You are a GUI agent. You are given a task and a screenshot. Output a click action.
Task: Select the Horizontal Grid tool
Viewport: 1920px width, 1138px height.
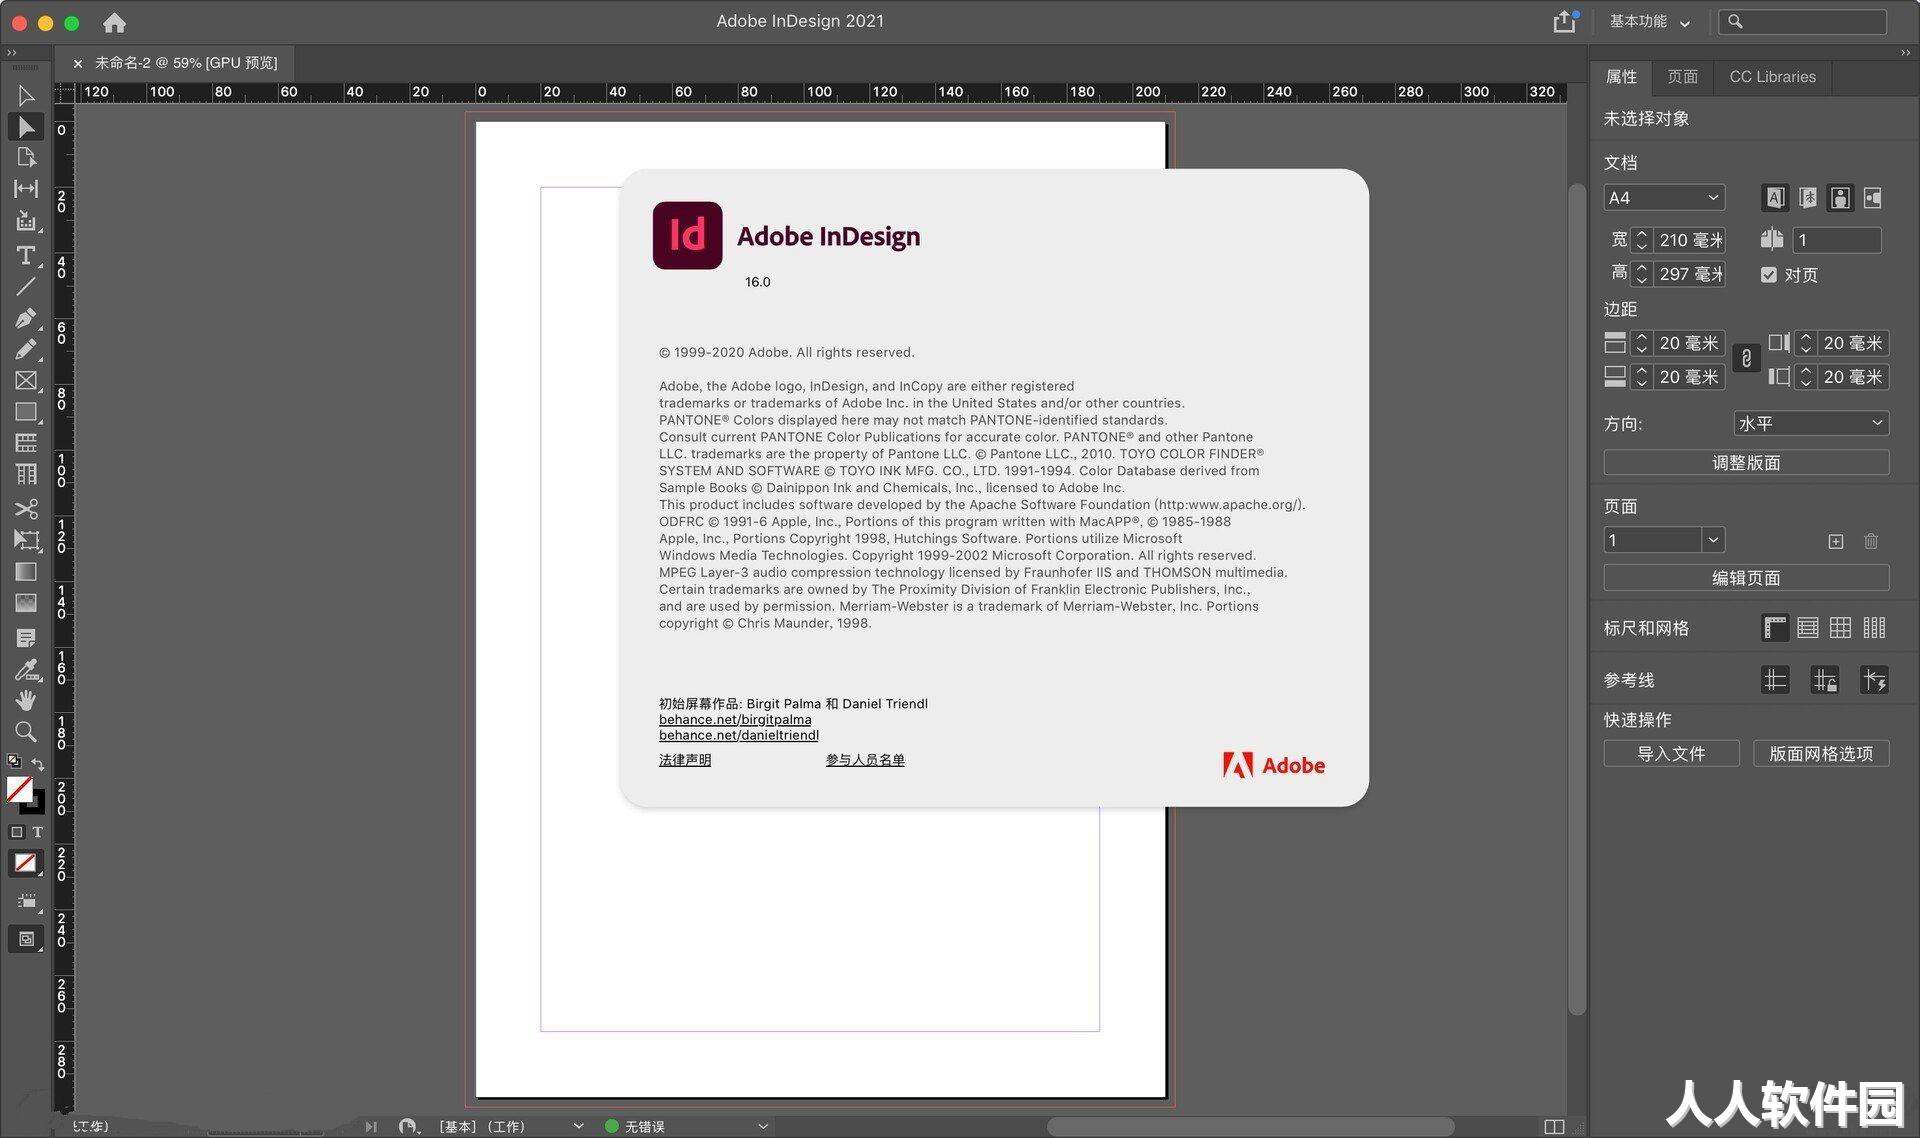[x=26, y=443]
